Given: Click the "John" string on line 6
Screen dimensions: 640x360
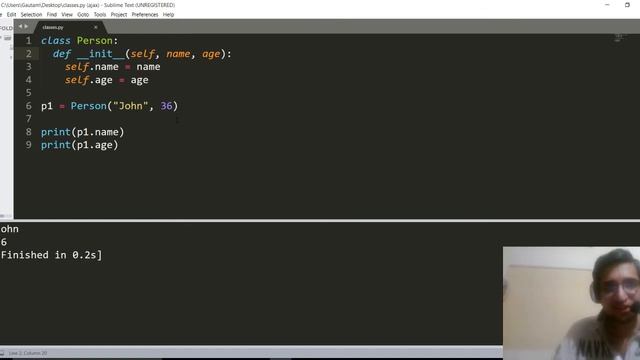Looking at the screenshot, I should click(x=131, y=106).
